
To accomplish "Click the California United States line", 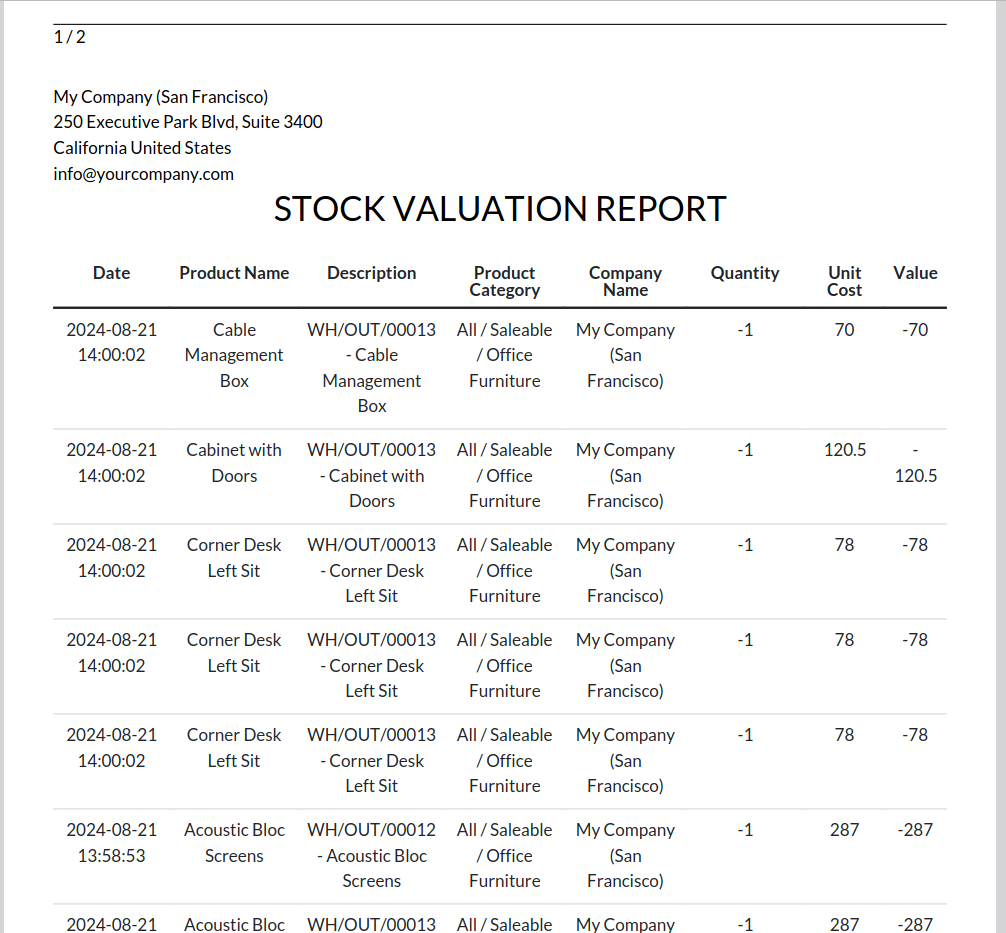I will point(142,148).
